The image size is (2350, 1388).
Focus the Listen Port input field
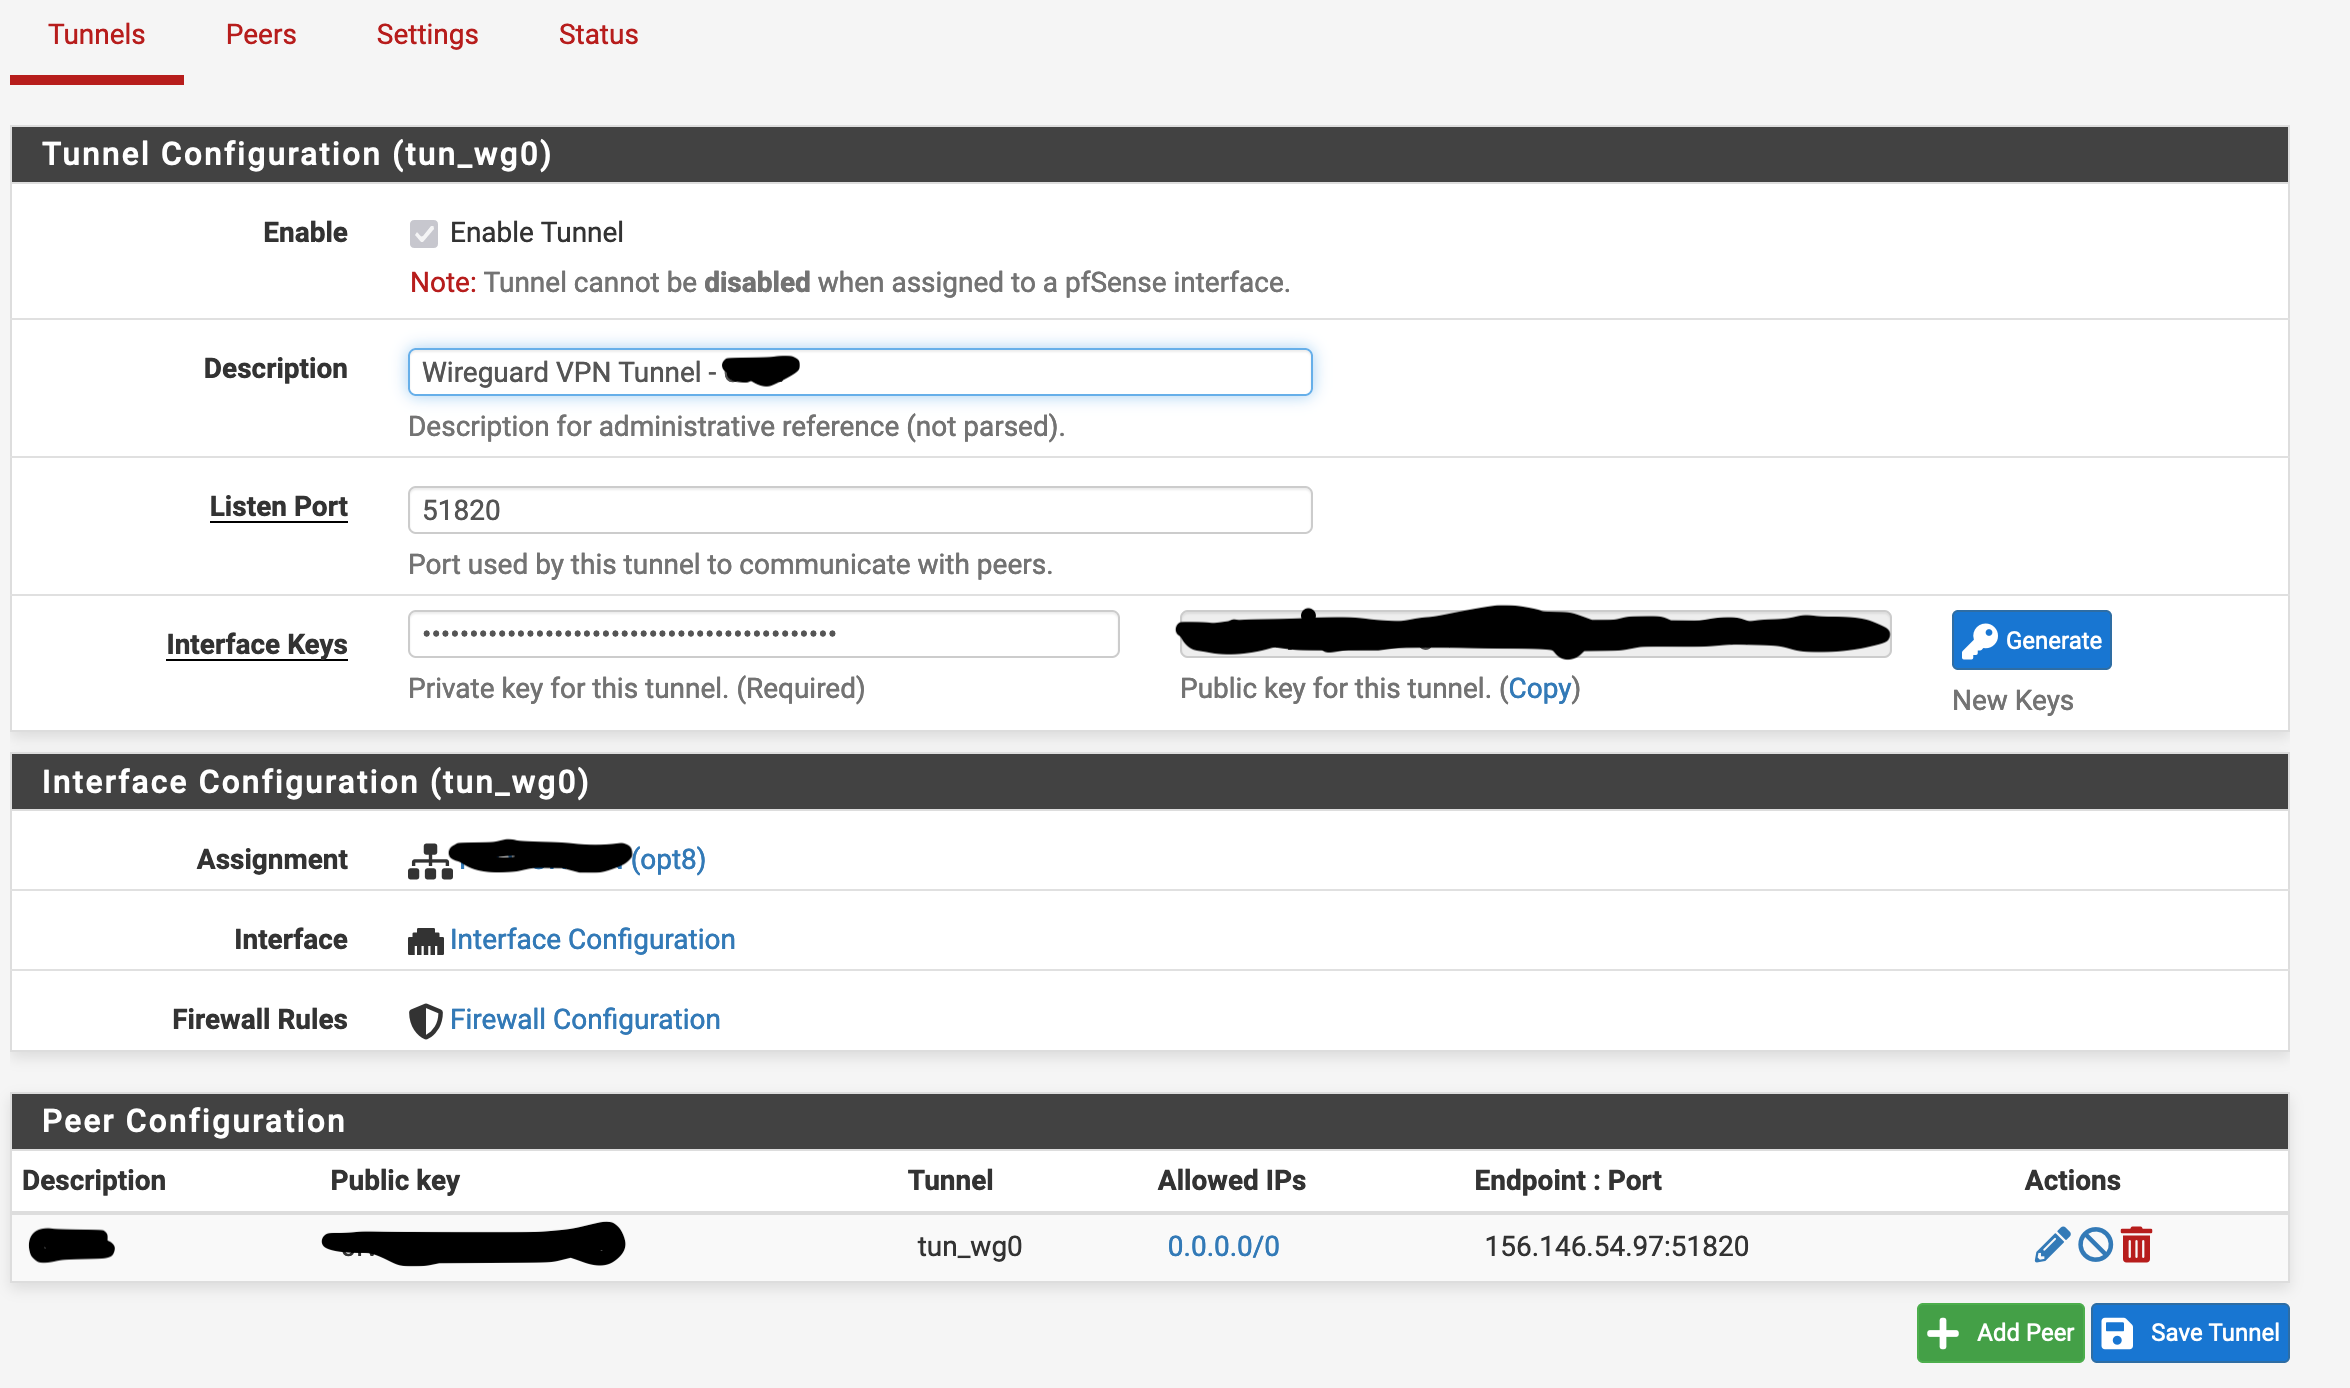[x=860, y=510]
